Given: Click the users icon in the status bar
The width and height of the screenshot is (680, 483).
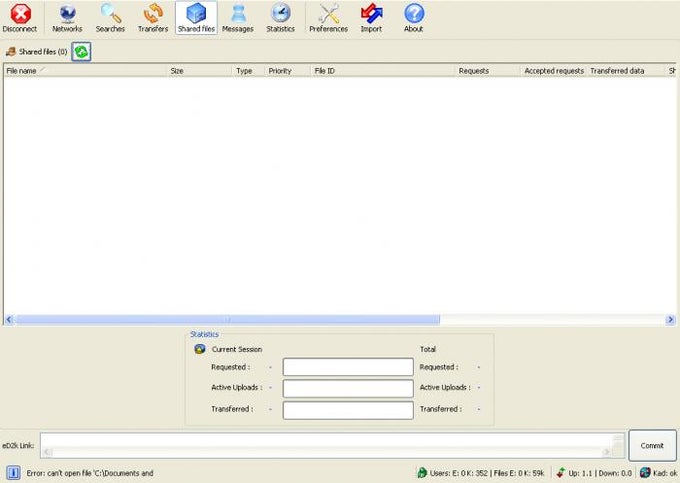Looking at the screenshot, I should coord(422,473).
